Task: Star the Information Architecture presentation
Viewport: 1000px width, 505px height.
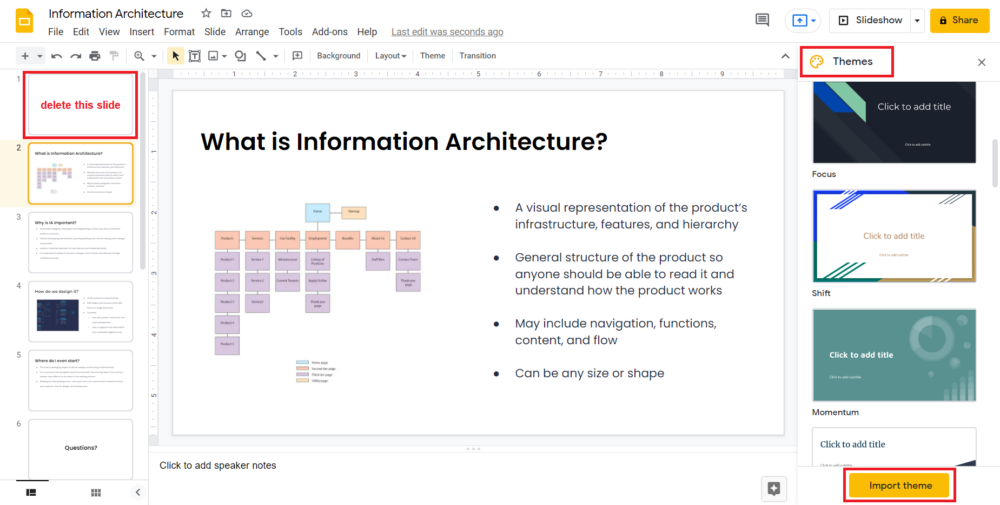Action: pos(206,14)
